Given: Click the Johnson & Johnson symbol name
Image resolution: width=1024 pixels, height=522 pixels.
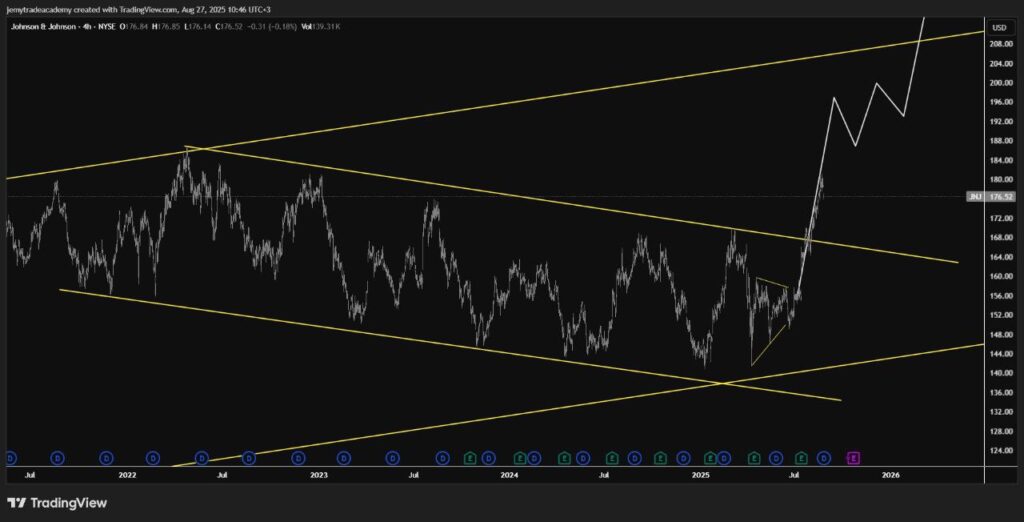Looking at the screenshot, I should (43, 25).
